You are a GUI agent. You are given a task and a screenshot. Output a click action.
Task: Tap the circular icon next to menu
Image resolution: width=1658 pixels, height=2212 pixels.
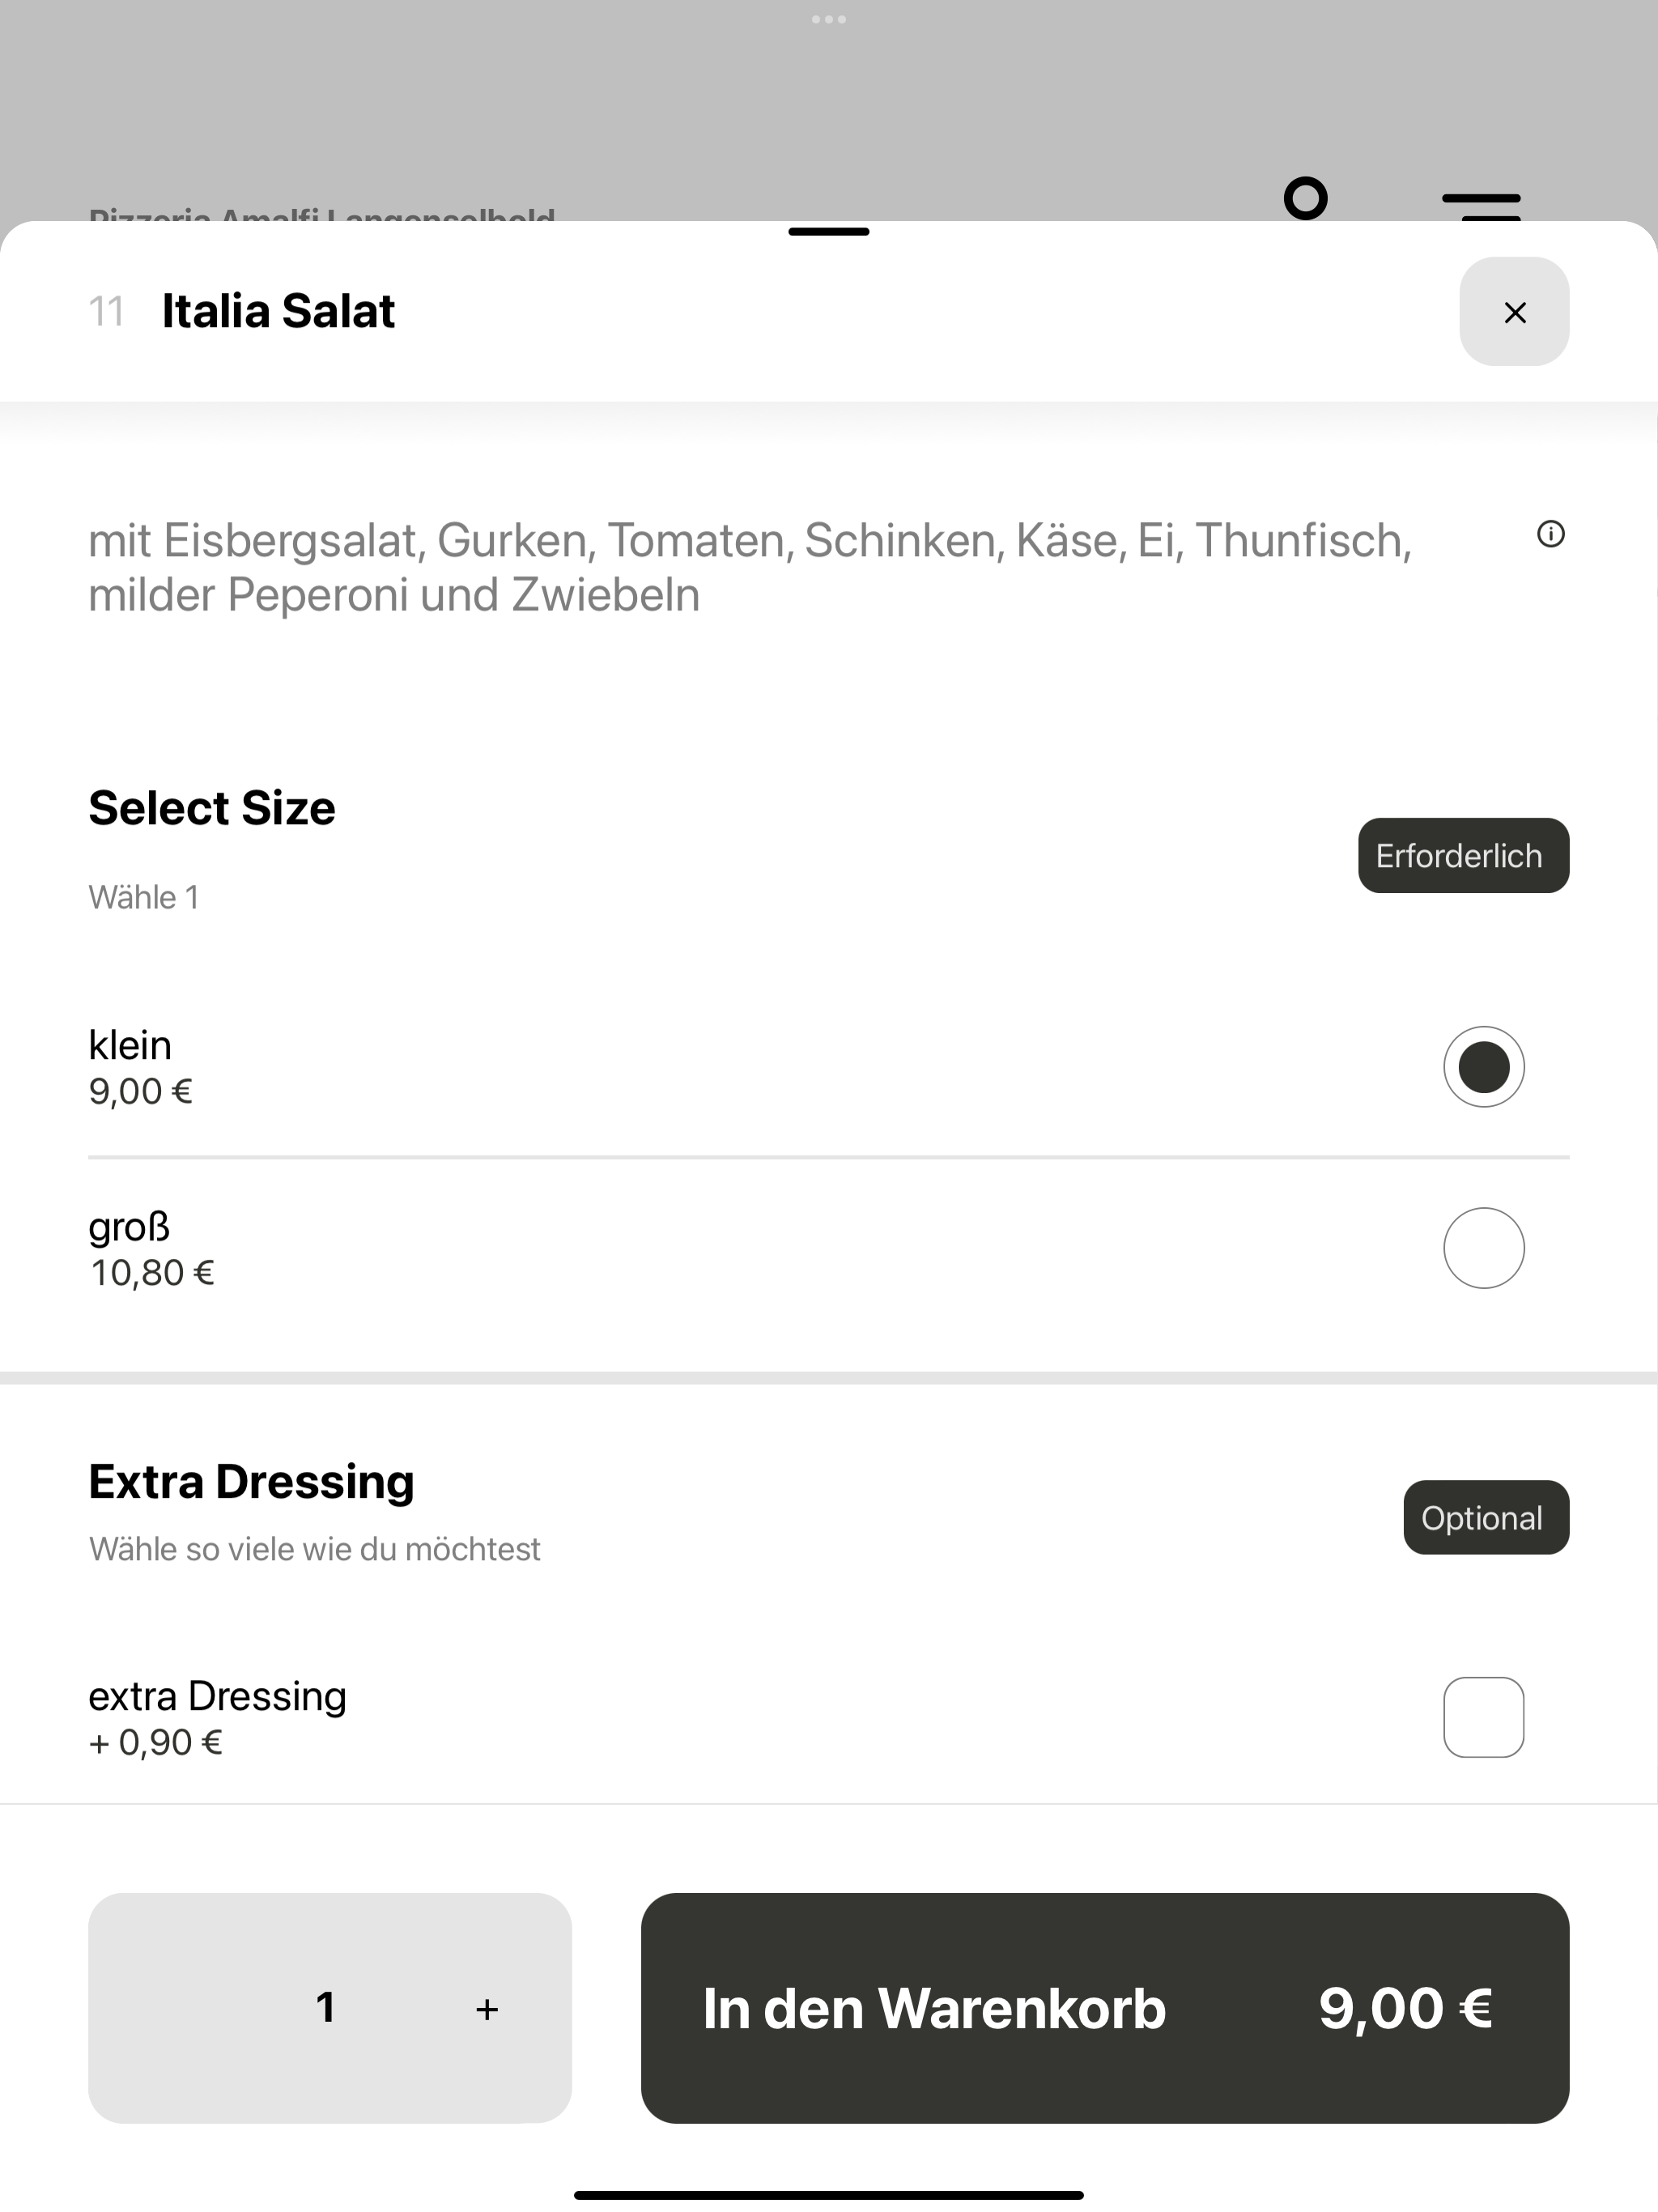(x=1305, y=198)
